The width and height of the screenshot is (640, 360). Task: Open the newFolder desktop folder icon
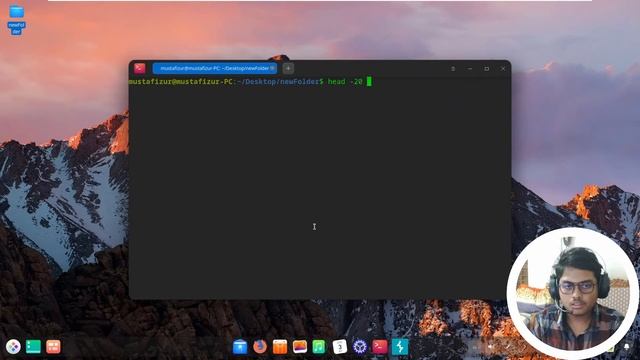[16, 20]
